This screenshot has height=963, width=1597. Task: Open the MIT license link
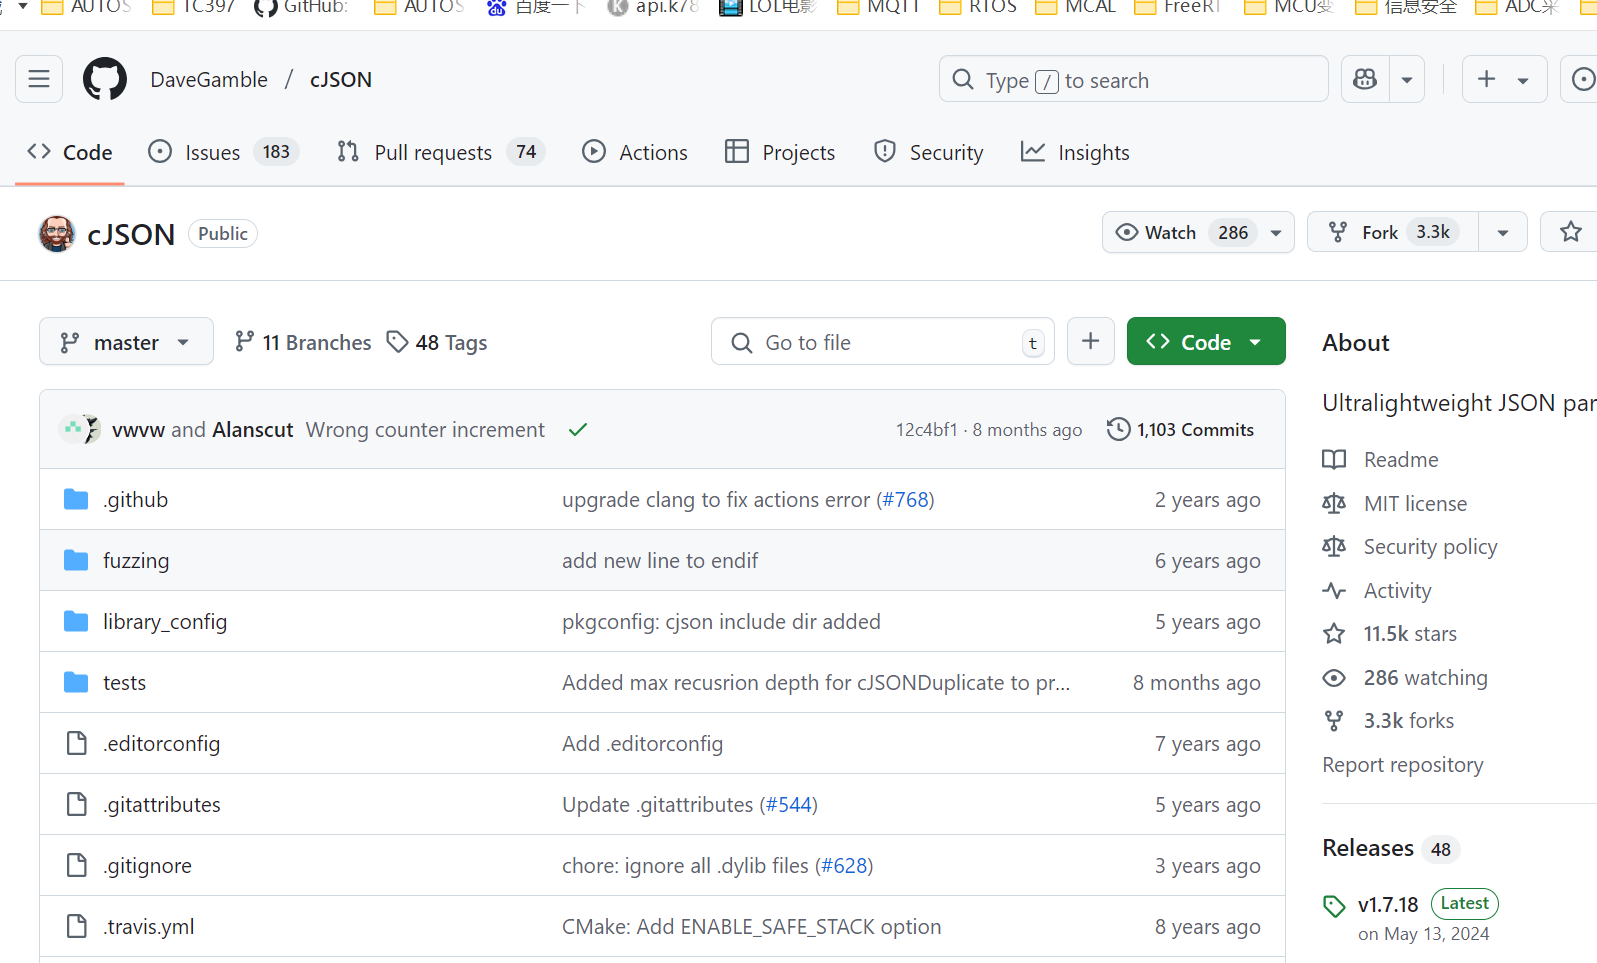(1415, 504)
